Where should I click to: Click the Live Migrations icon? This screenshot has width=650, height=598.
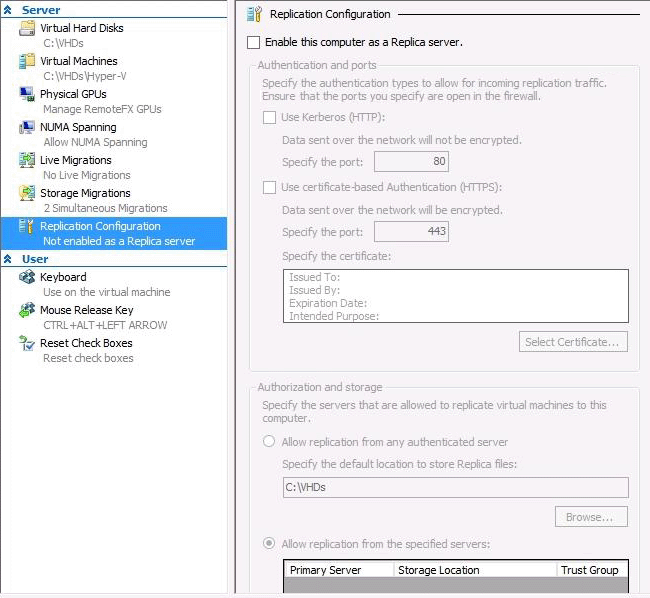[28, 160]
